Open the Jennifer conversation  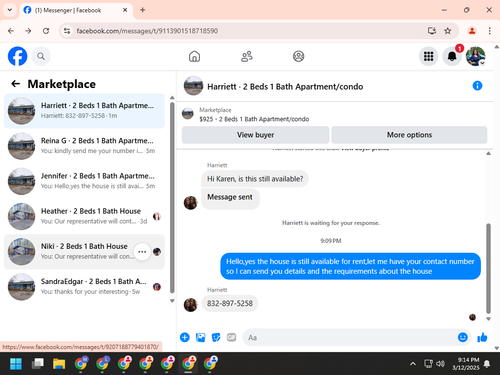[84, 181]
